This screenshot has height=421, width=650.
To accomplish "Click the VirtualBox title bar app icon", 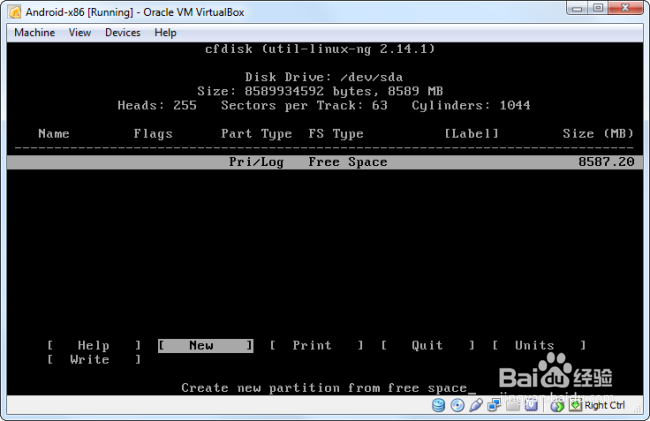I will [x=15, y=12].
